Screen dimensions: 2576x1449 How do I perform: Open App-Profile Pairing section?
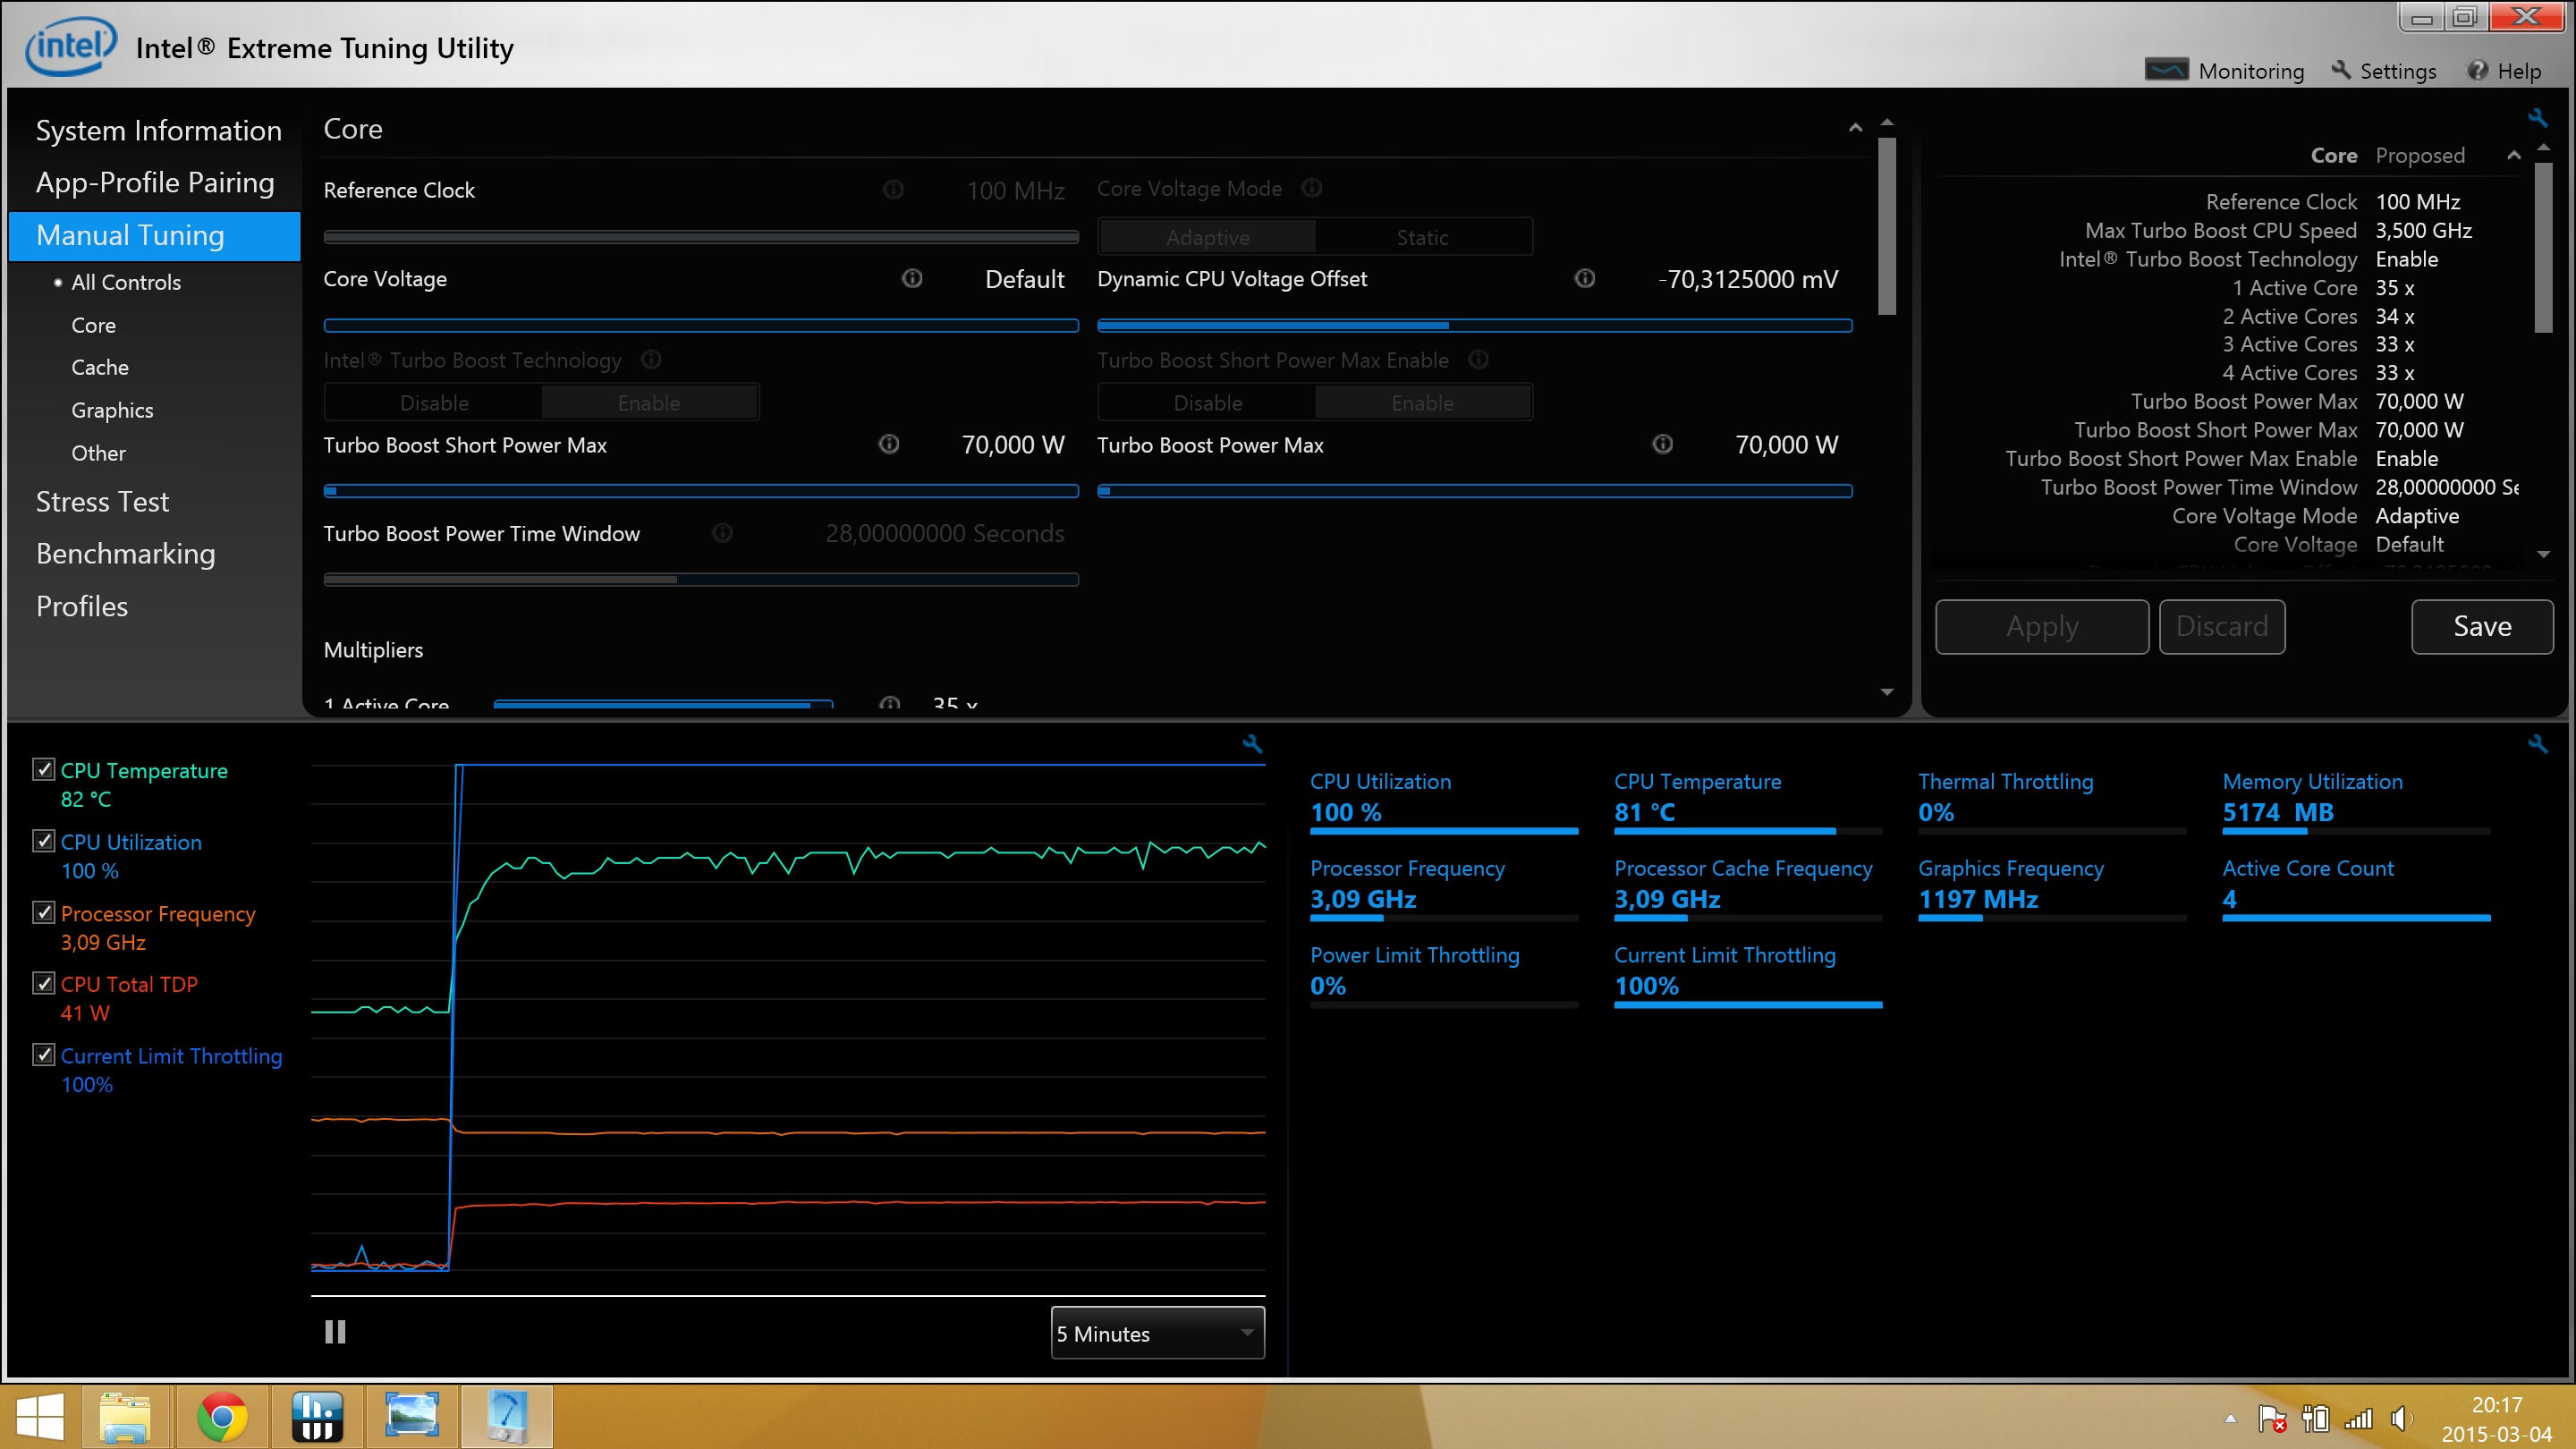click(x=155, y=182)
